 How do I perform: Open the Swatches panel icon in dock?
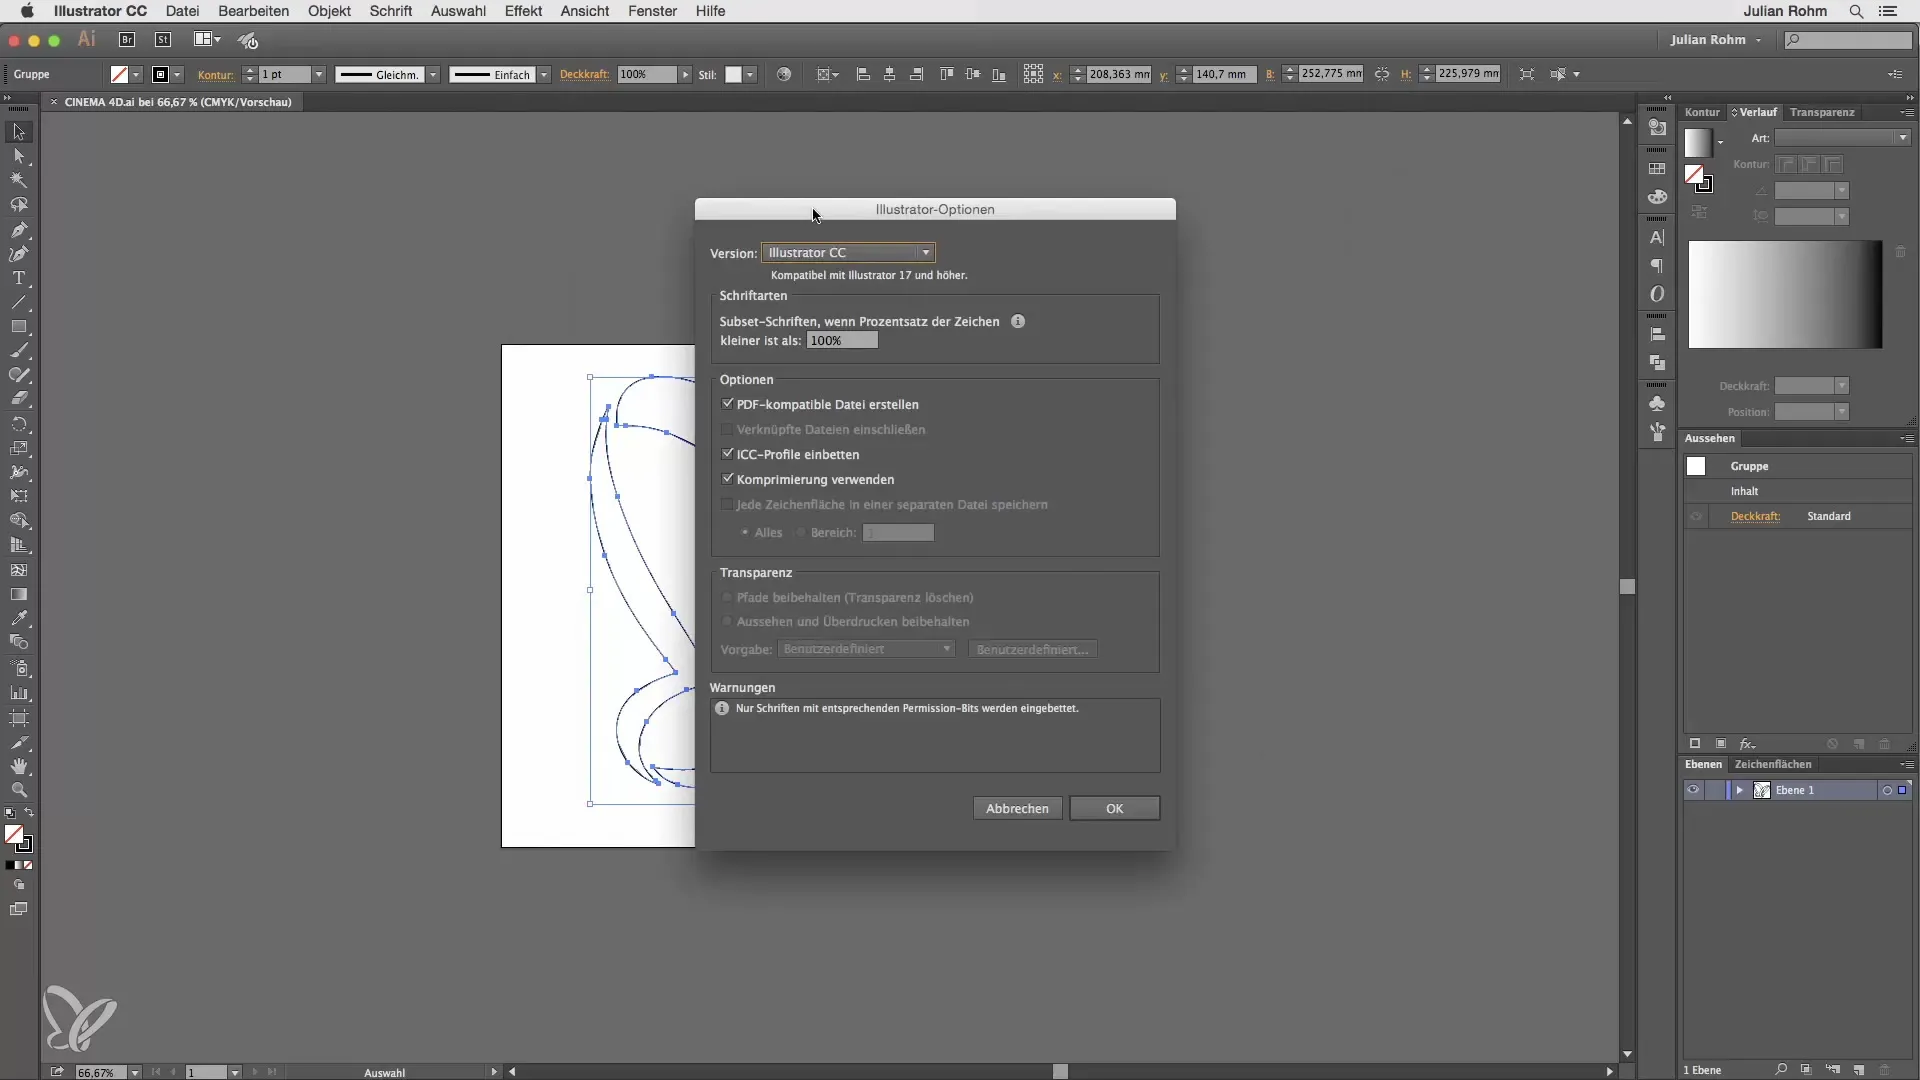(1657, 169)
